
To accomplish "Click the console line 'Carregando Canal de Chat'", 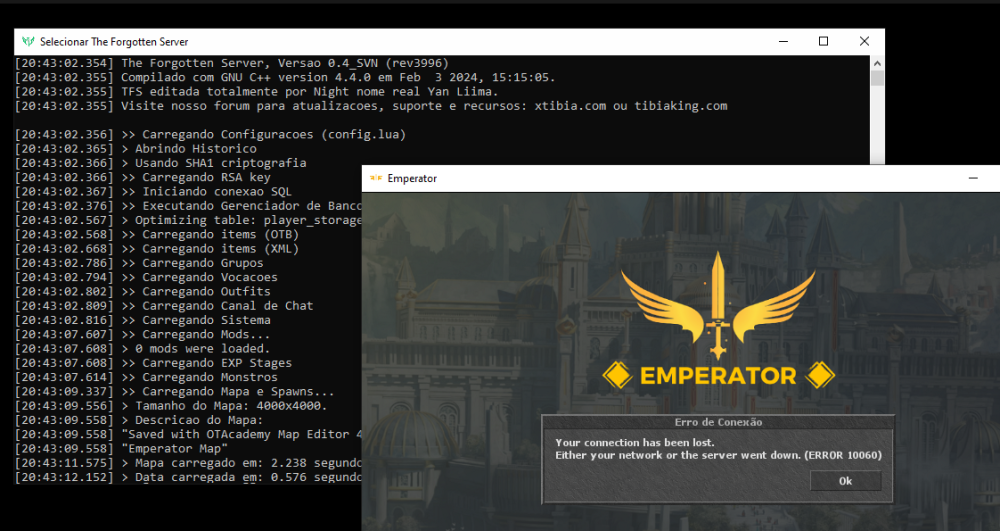I will pyautogui.click(x=164, y=305).
